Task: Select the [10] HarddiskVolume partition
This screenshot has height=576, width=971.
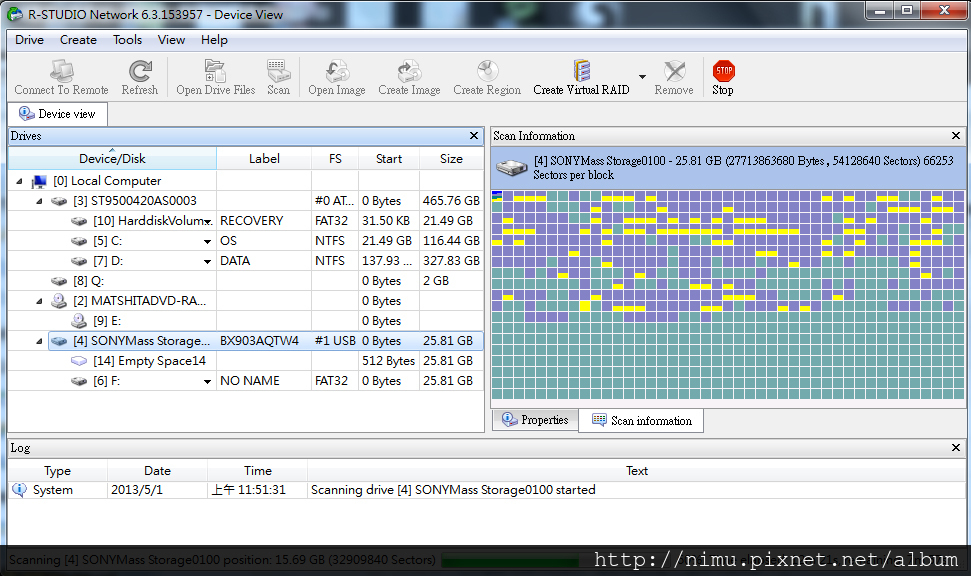Action: (149, 220)
